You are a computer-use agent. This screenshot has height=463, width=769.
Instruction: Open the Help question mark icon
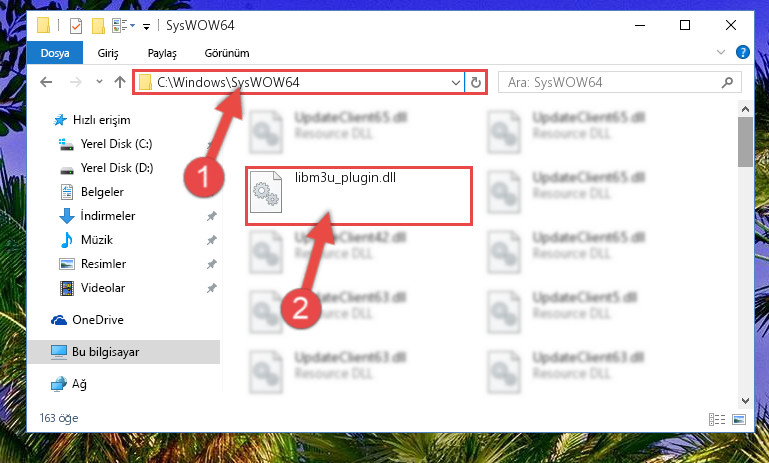[x=743, y=52]
